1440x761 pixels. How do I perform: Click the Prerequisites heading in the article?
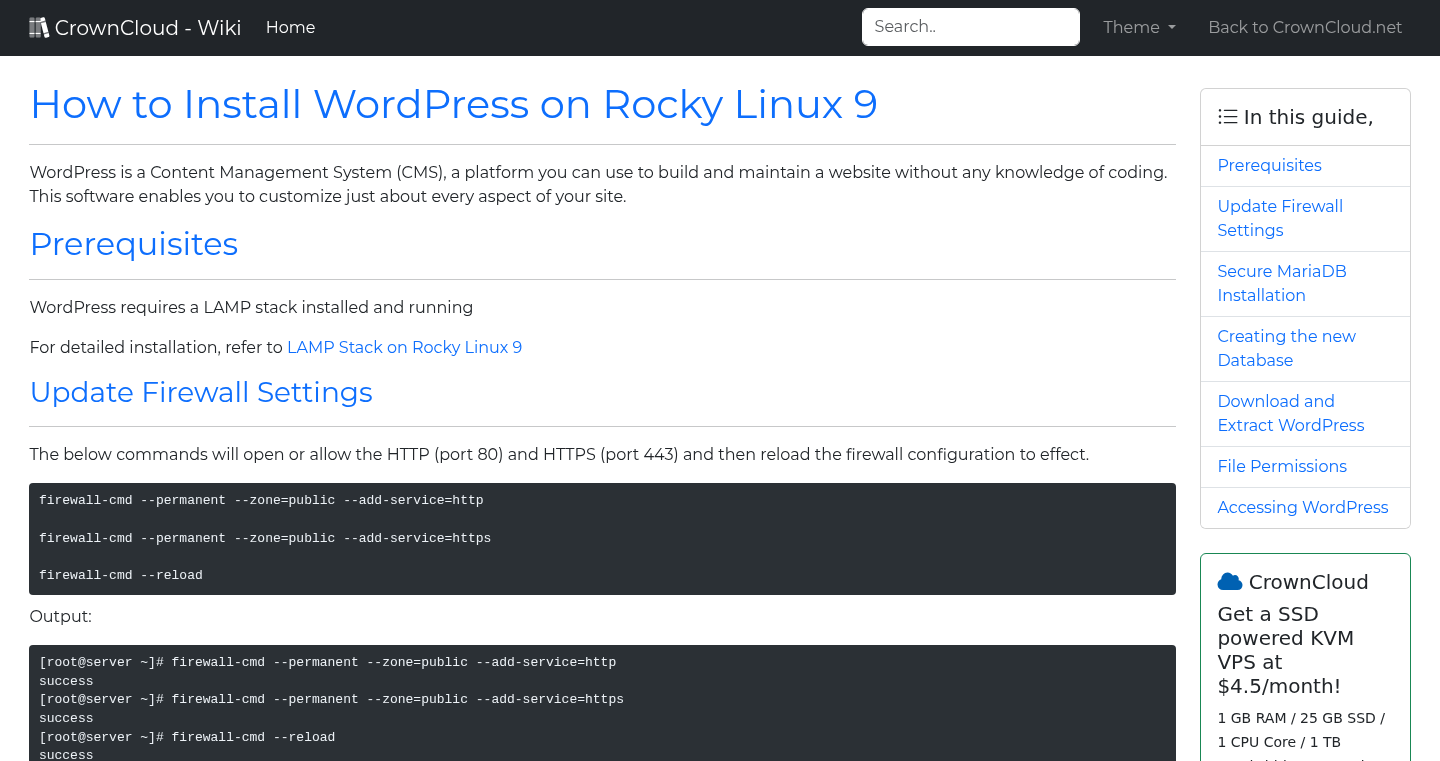[x=134, y=244]
